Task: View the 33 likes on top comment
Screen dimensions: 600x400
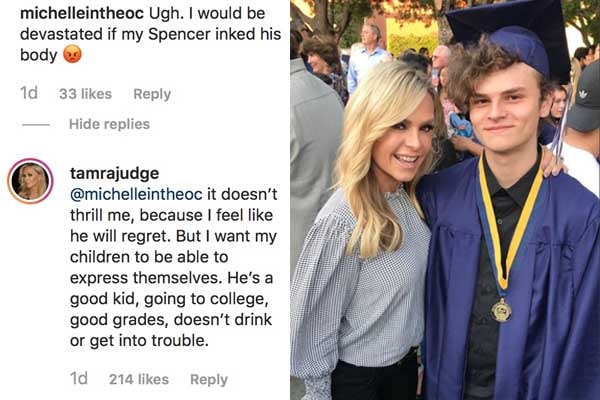Action: click(x=85, y=94)
